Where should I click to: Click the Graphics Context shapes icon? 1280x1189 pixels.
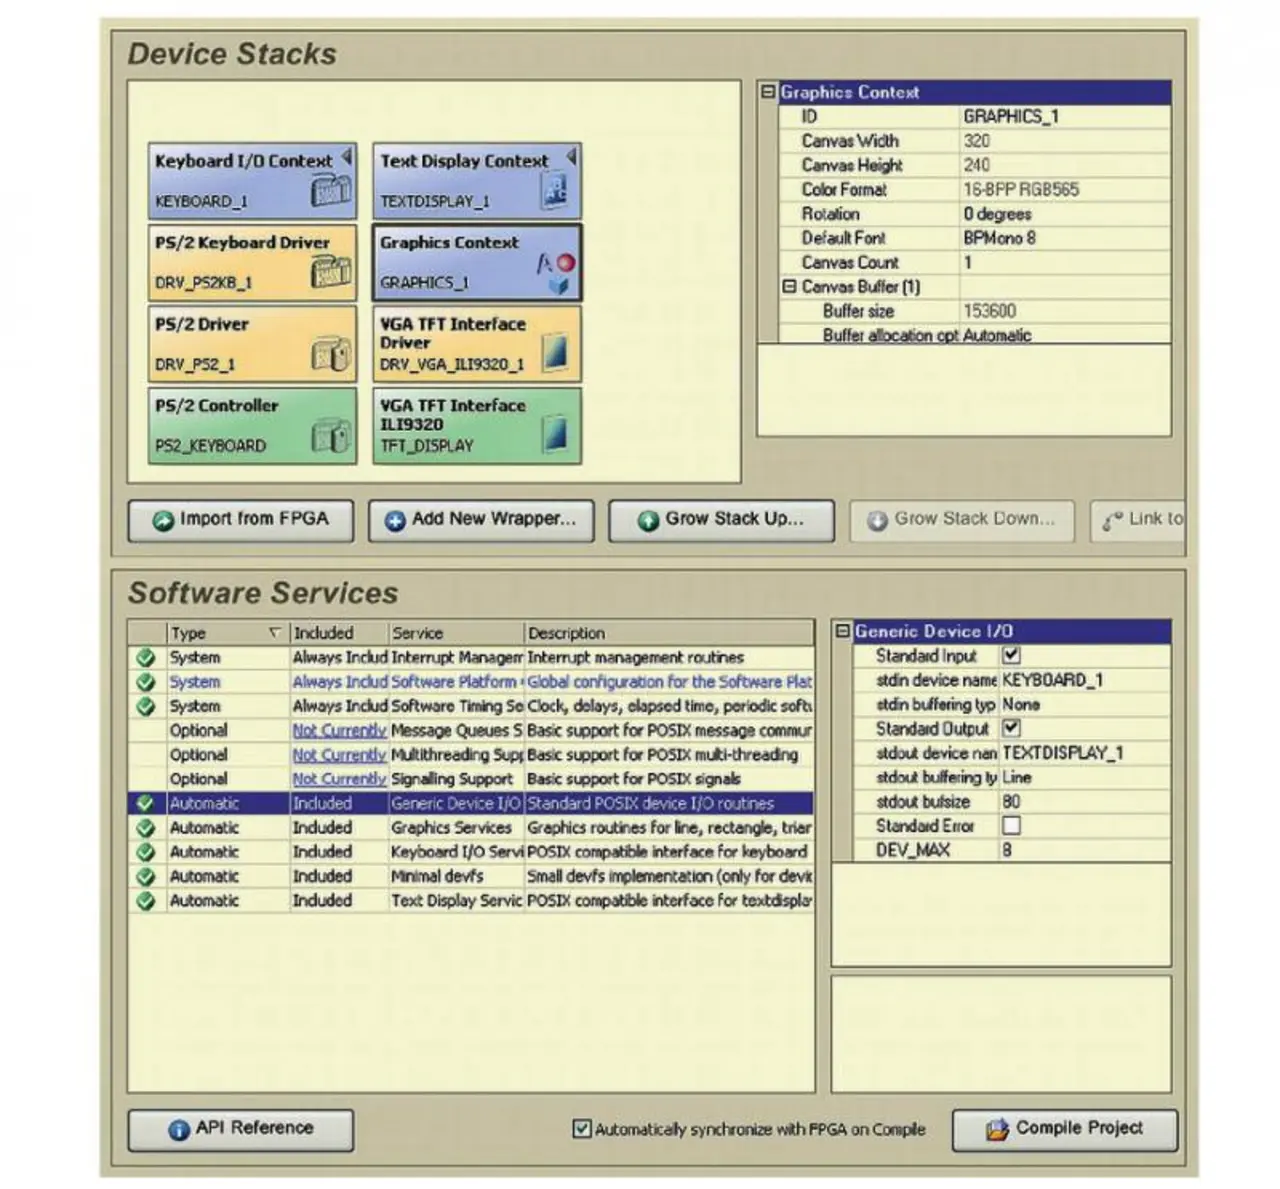[556, 271]
